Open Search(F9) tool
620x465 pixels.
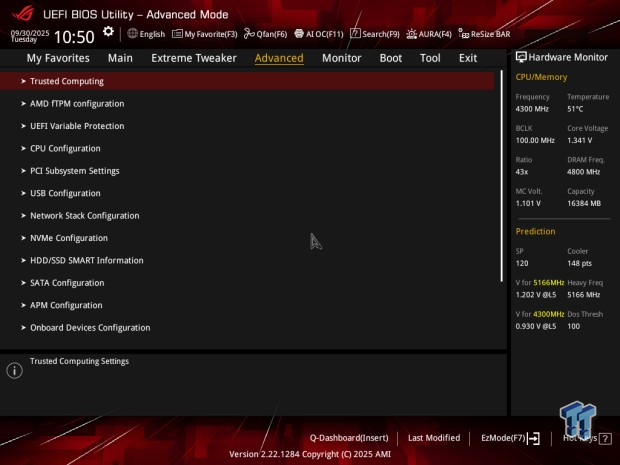375,33
